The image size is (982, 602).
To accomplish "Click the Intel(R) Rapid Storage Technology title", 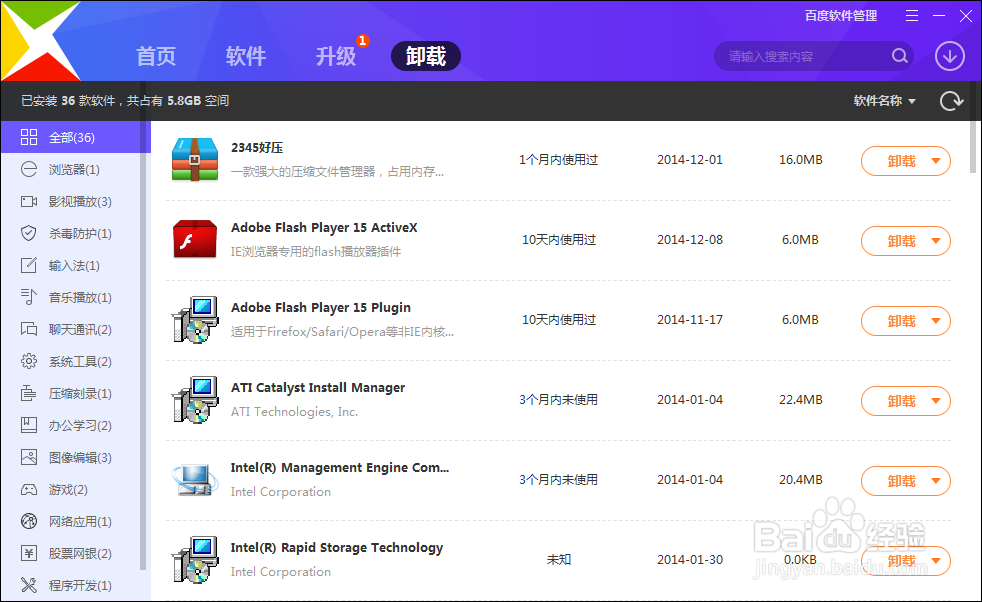I will click(336, 548).
